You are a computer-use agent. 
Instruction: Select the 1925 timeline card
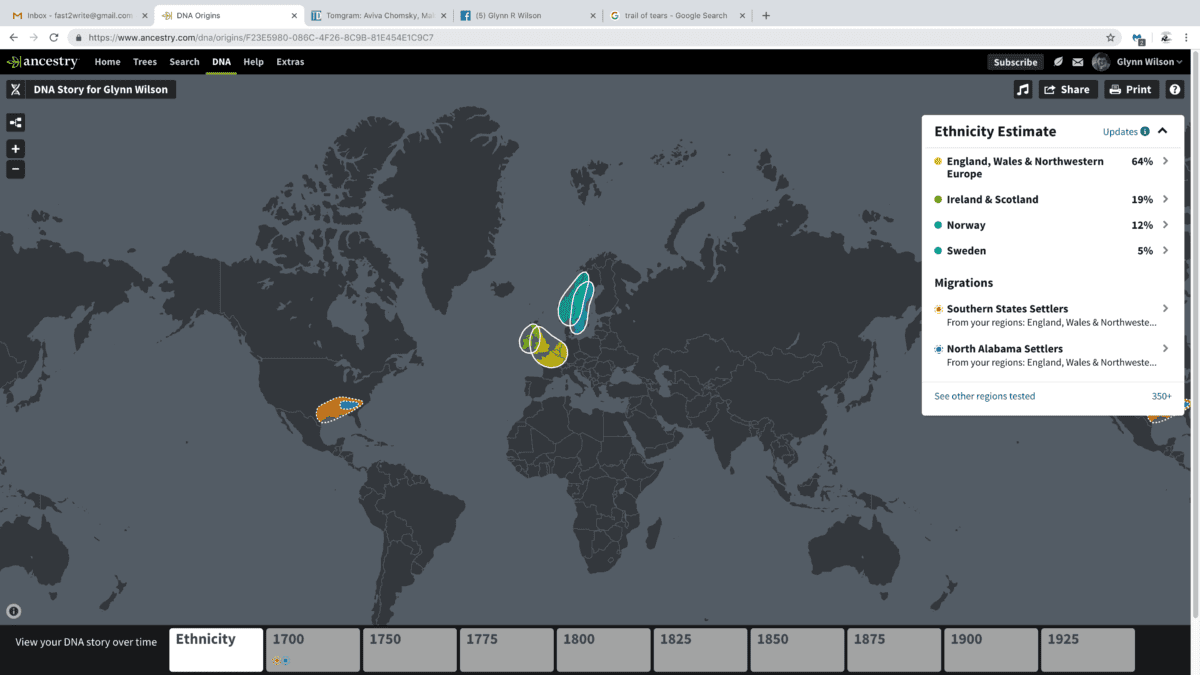(1088, 650)
